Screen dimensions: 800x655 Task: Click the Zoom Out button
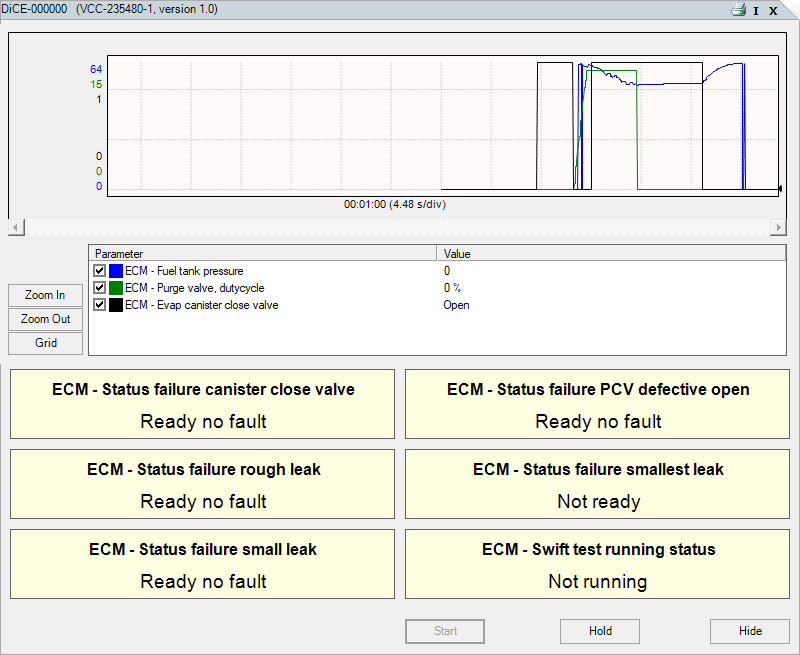45,319
